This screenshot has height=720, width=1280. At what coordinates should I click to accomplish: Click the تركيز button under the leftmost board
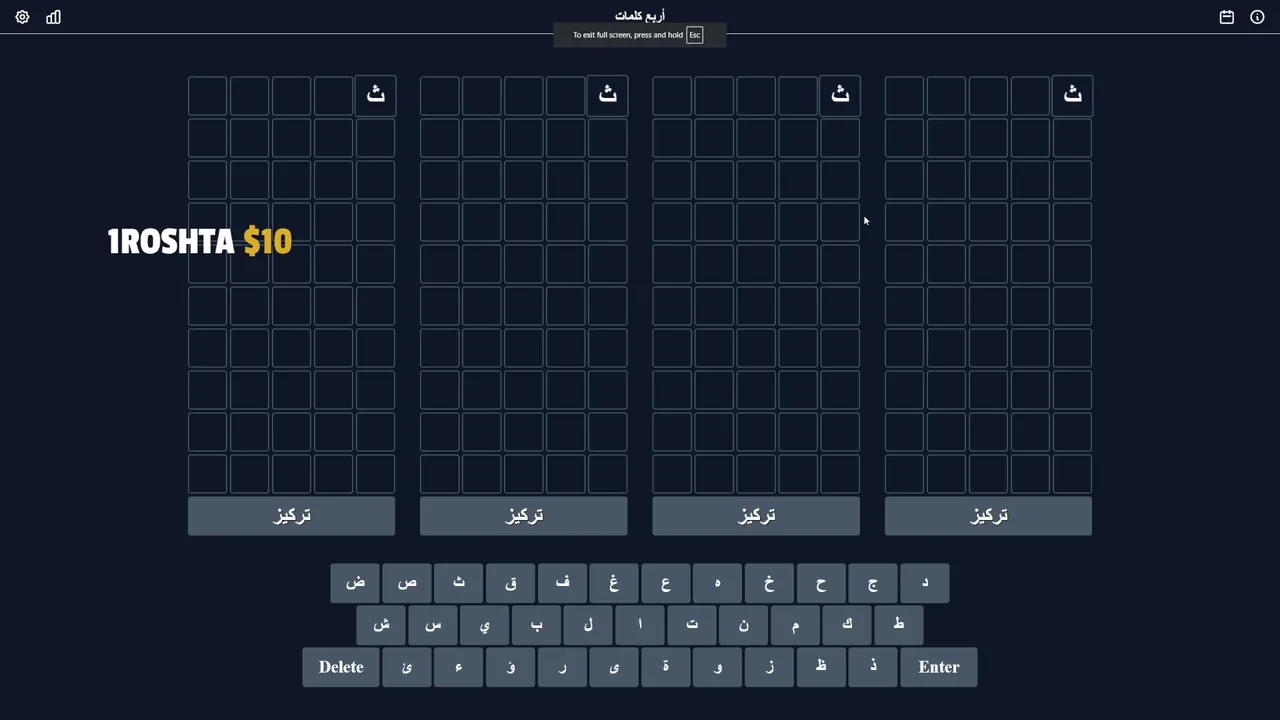(x=292, y=516)
